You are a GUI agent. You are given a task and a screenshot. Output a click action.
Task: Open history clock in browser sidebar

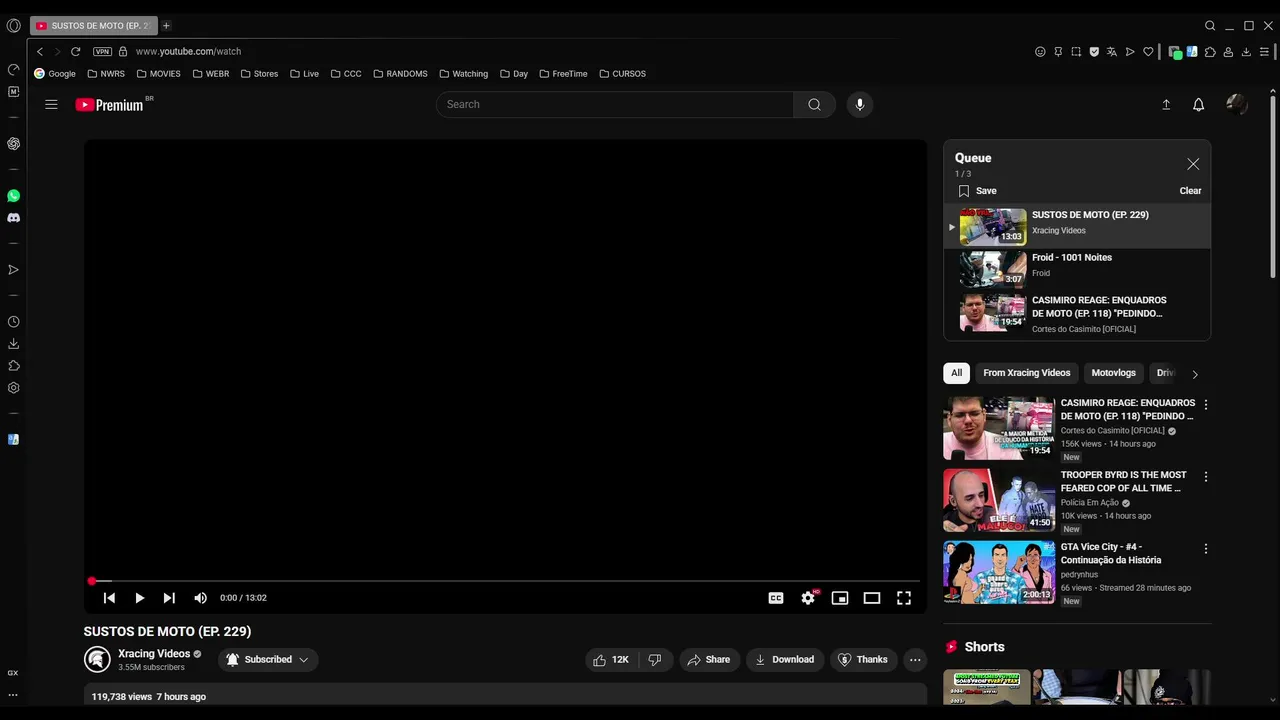tap(13, 322)
